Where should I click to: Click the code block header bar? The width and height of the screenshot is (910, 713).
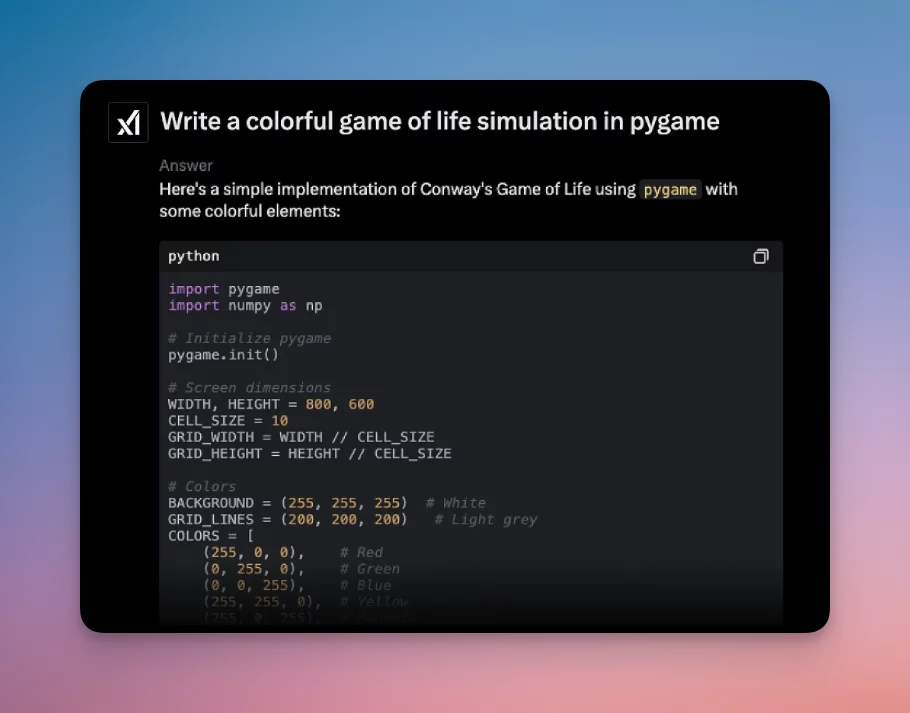(x=470, y=256)
